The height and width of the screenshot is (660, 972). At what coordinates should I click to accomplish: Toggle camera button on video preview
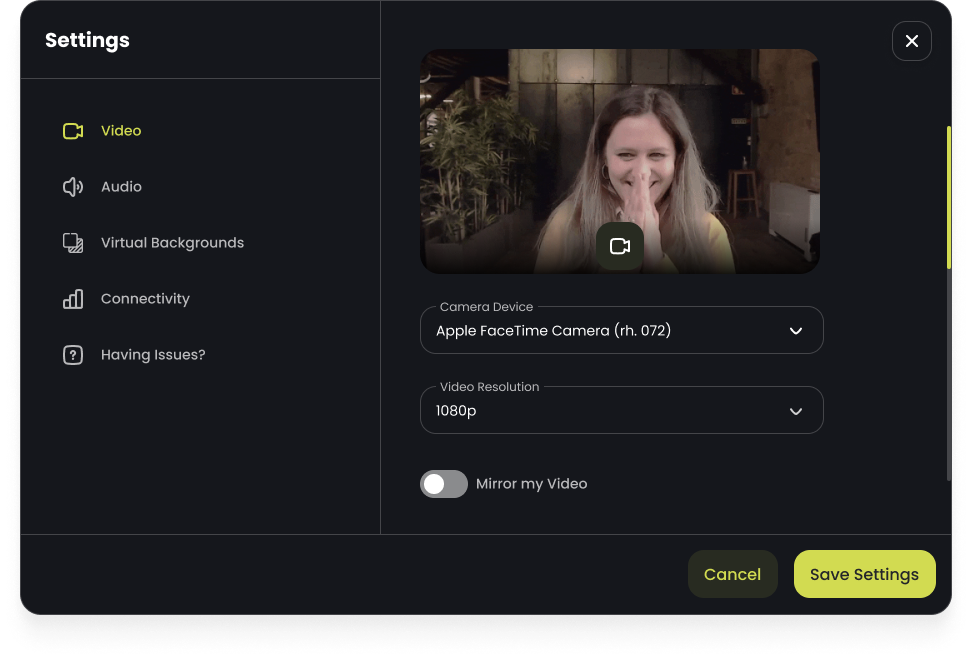(x=620, y=246)
